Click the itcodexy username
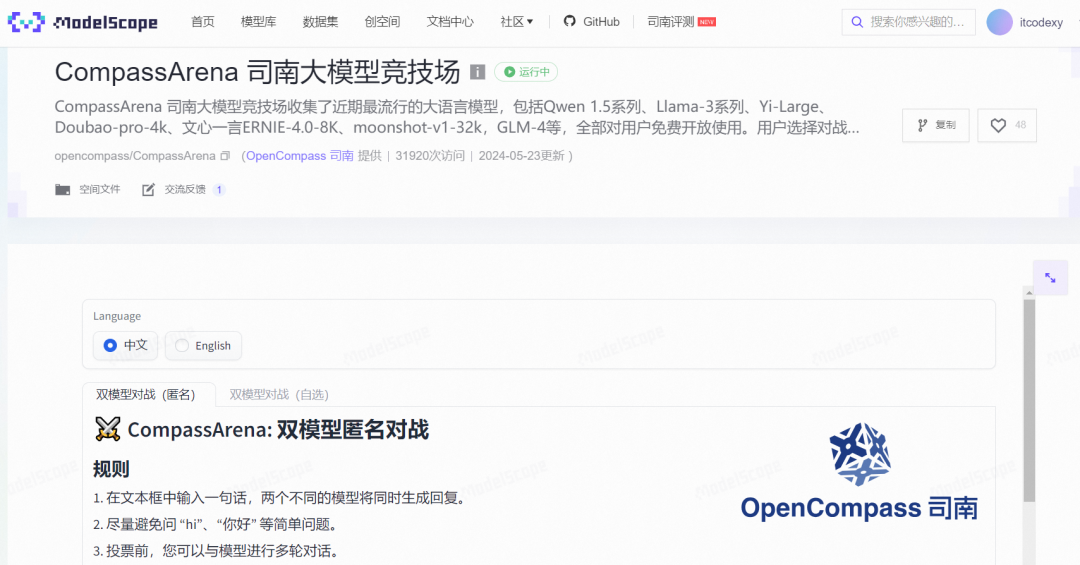The image size is (1080, 565). pyautogui.click(x=1041, y=23)
